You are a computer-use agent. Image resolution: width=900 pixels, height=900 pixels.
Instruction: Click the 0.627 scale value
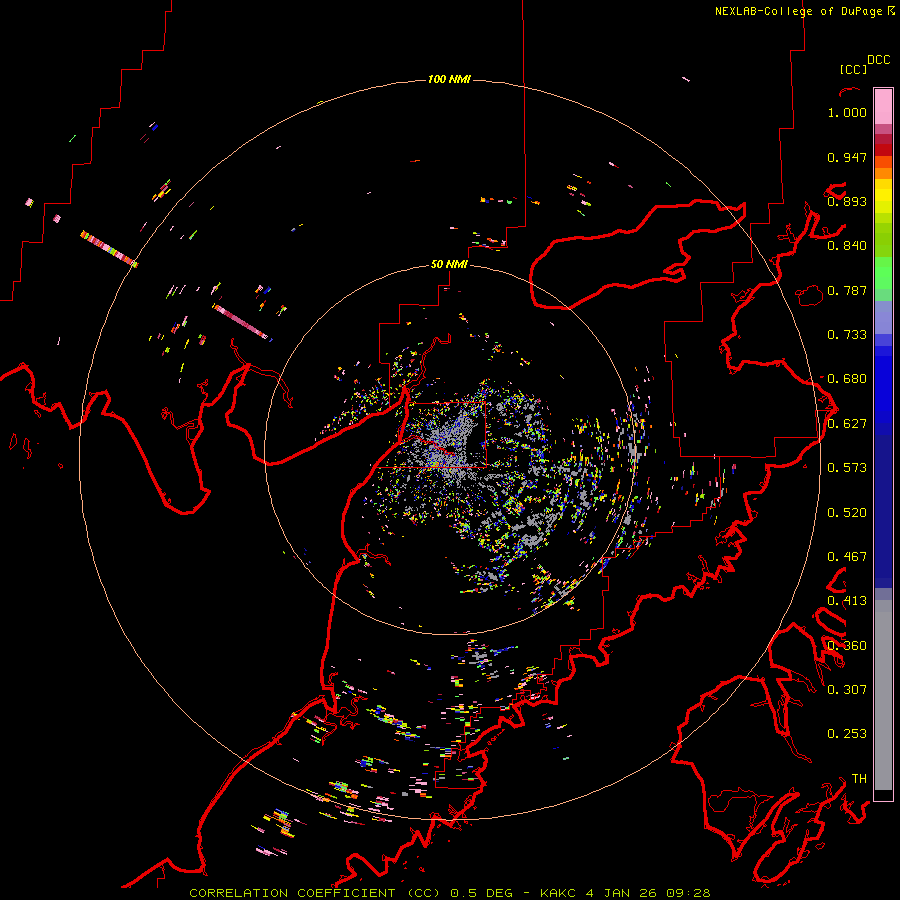tap(847, 424)
